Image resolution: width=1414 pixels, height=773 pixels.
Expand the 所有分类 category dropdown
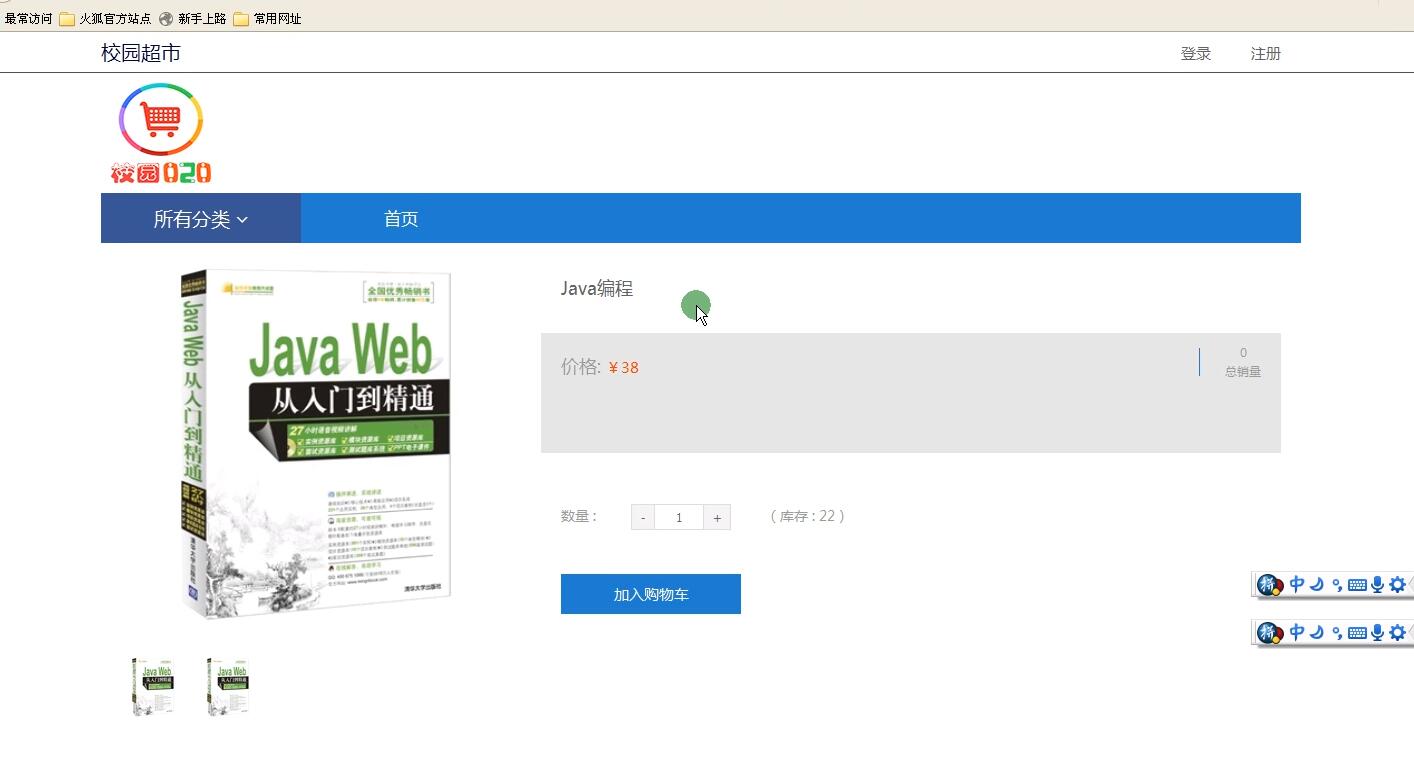point(201,219)
